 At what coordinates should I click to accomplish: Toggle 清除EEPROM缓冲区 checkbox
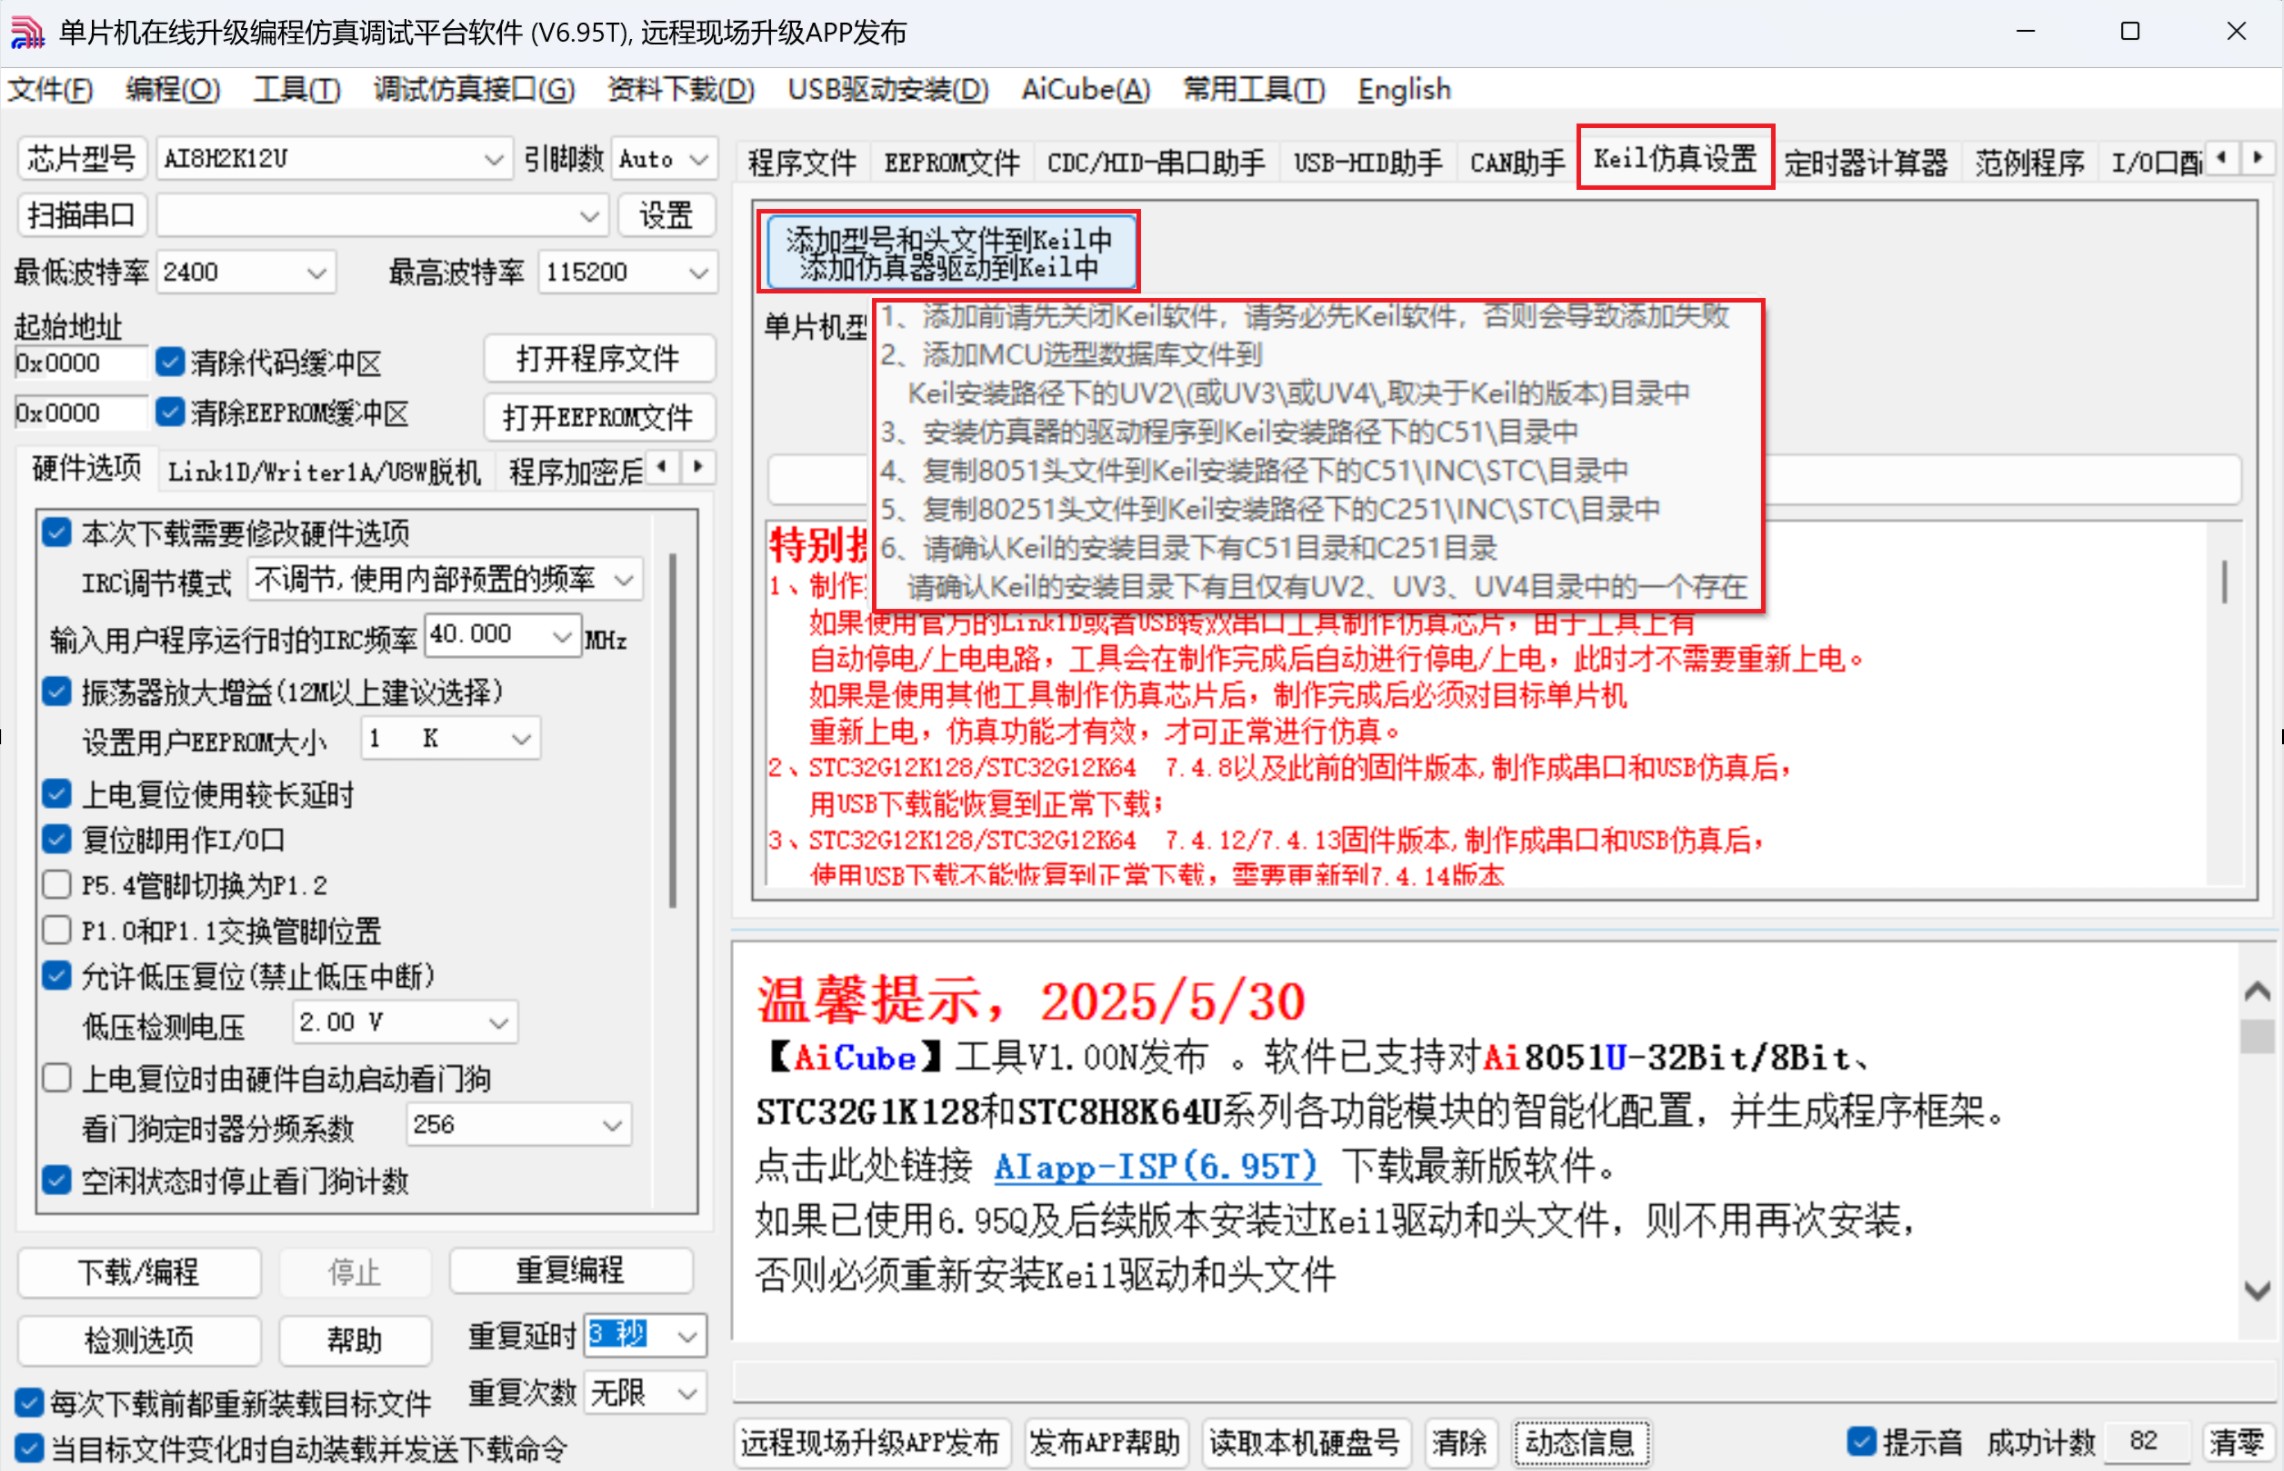170,412
